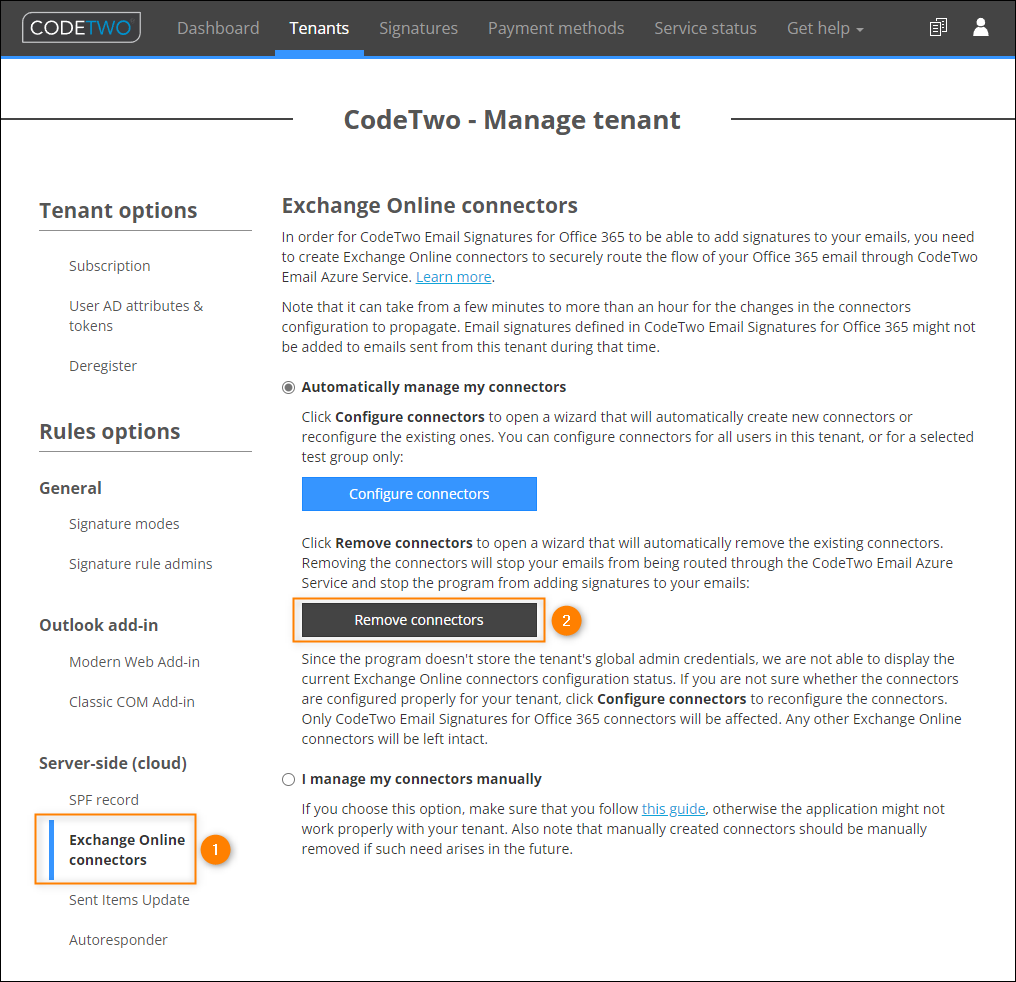Click the 'Configure connectors' button
1016x982 pixels.
pos(419,493)
